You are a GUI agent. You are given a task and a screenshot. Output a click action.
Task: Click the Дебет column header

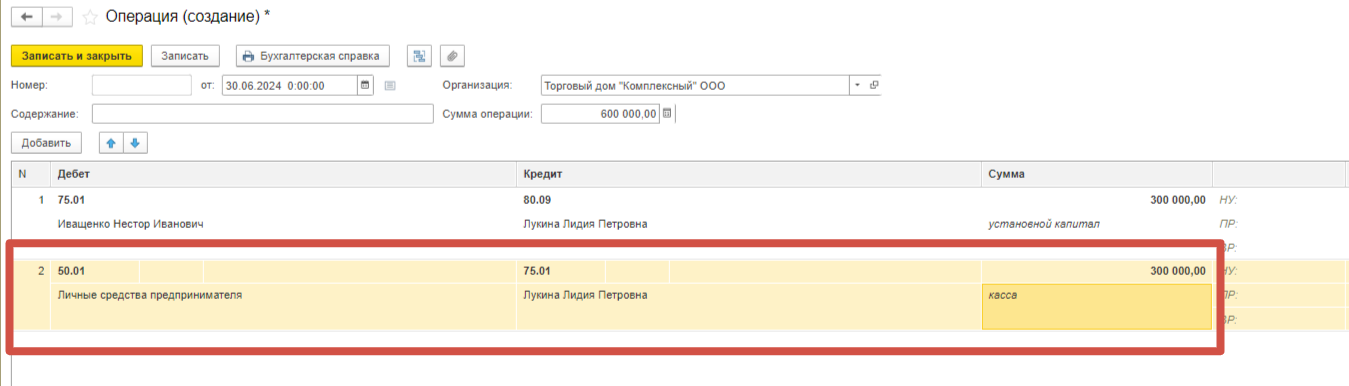click(x=284, y=174)
